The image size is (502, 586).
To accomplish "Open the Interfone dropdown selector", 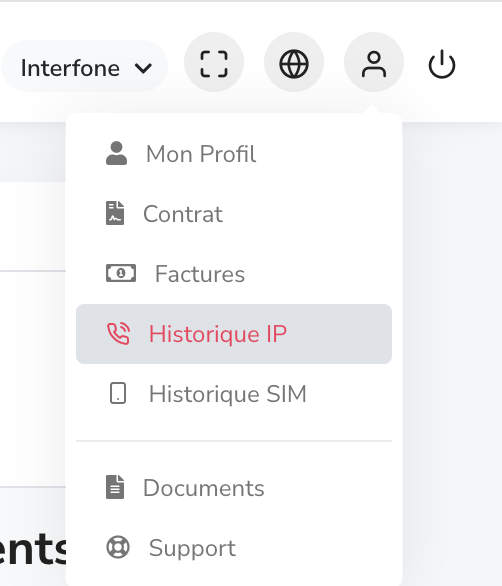I will (x=84, y=67).
